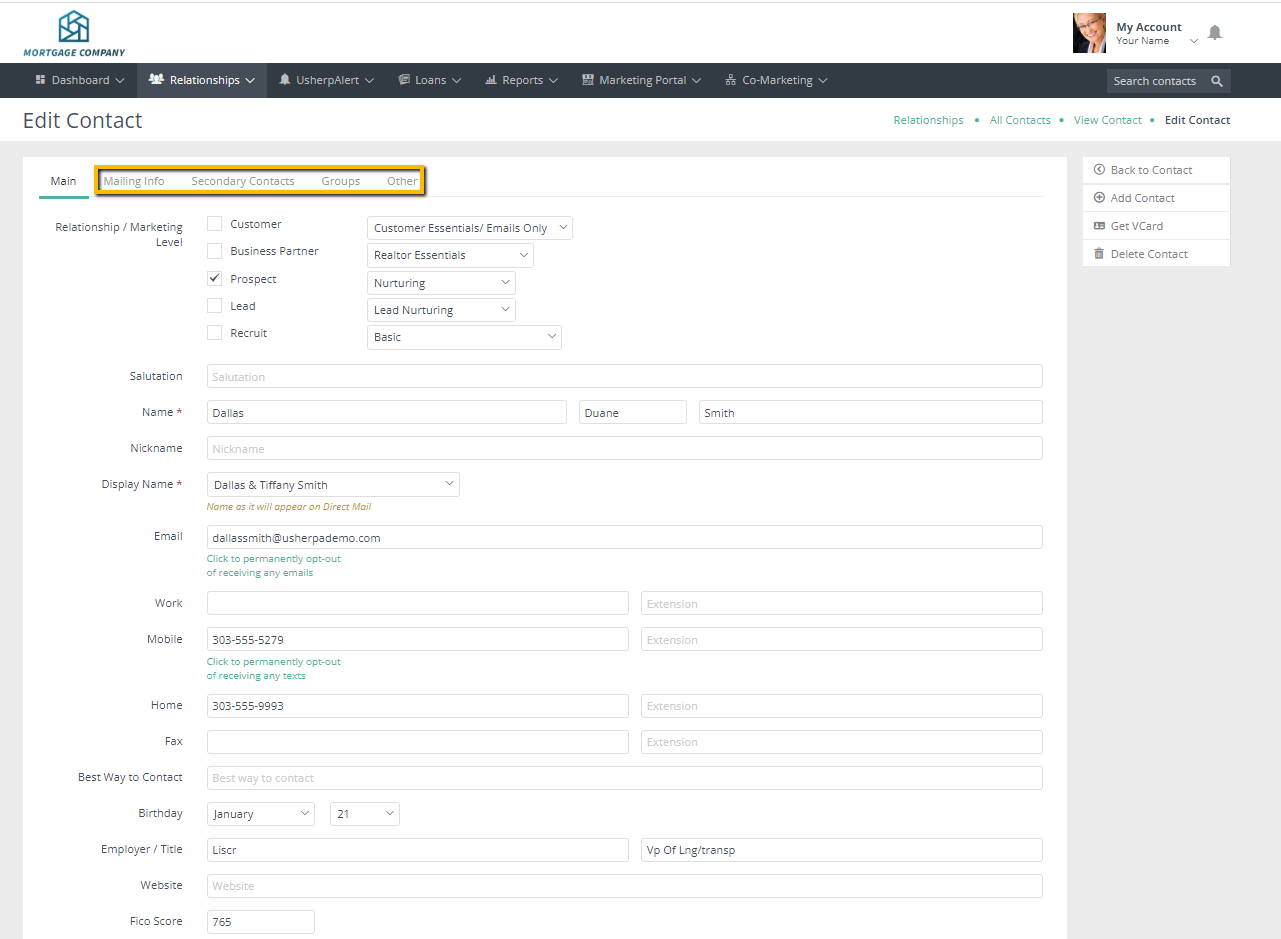Click the Get VCard card icon

[1099, 226]
